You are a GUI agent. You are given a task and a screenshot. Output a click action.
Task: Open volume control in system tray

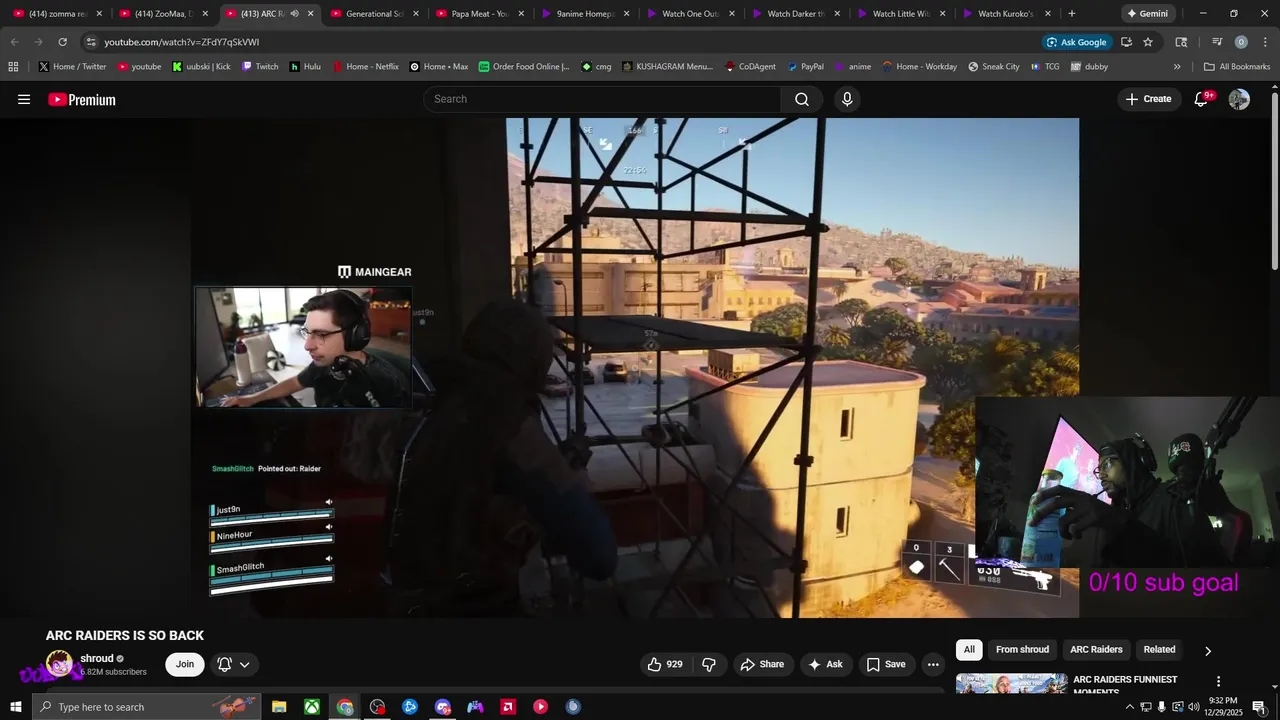pyautogui.click(x=1193, y=707)
